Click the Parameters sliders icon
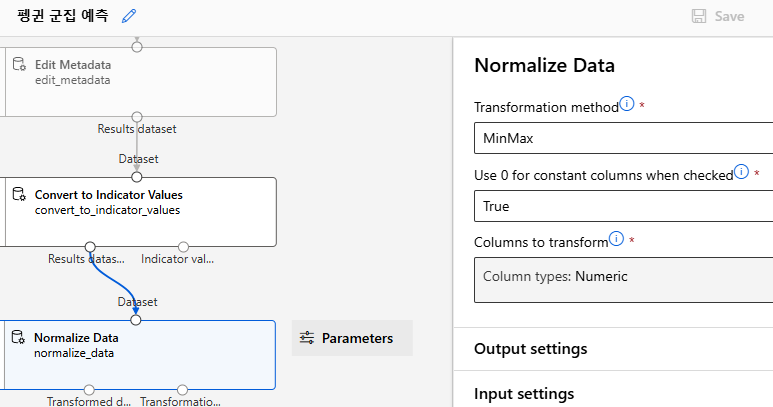Viewport: 773px width, 407px height. (307, 338)
